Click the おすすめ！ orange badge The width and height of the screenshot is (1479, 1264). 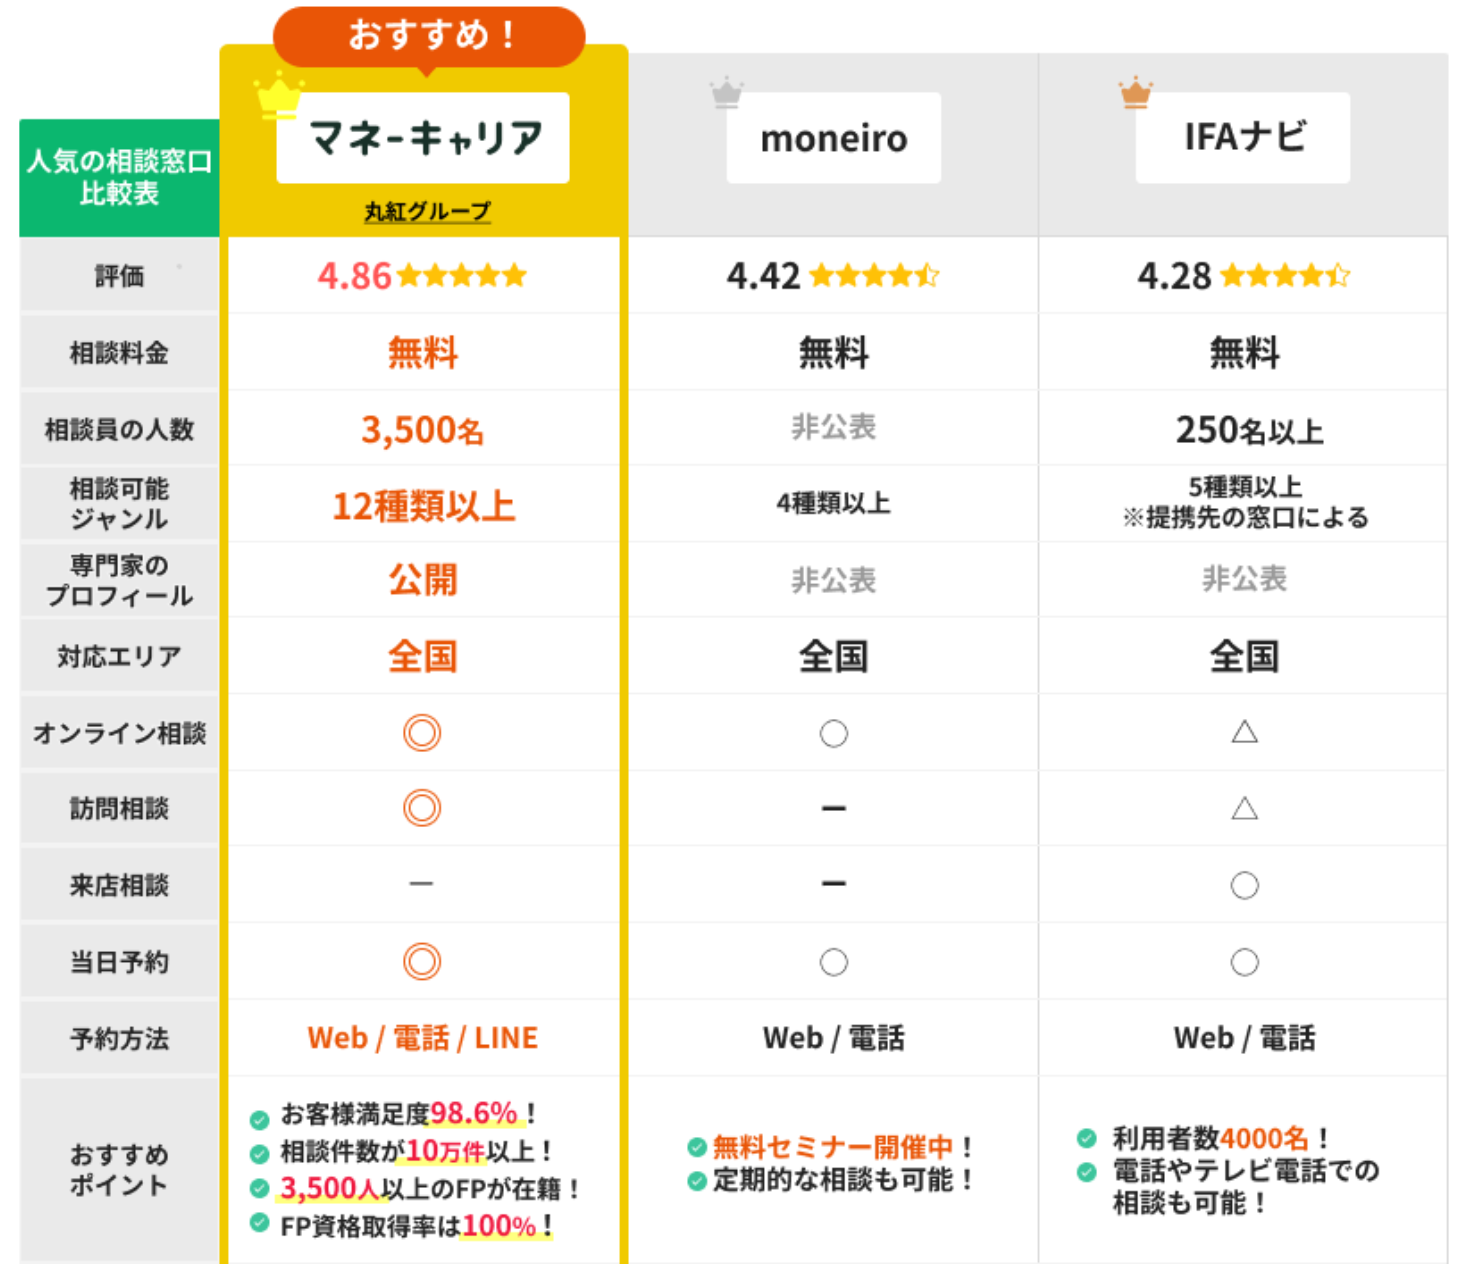point(429,36)
